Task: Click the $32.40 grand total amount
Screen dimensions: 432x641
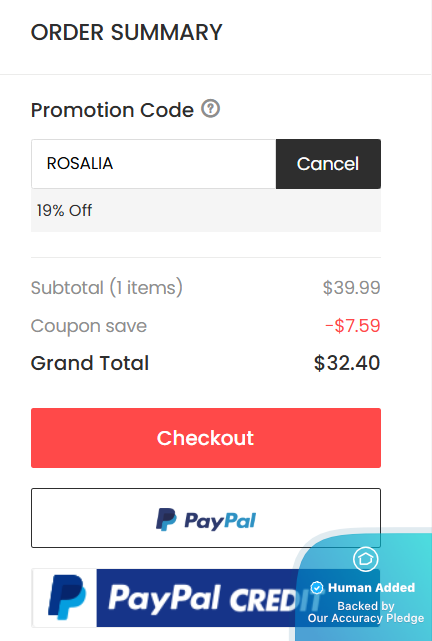Action: click(347, 363)
